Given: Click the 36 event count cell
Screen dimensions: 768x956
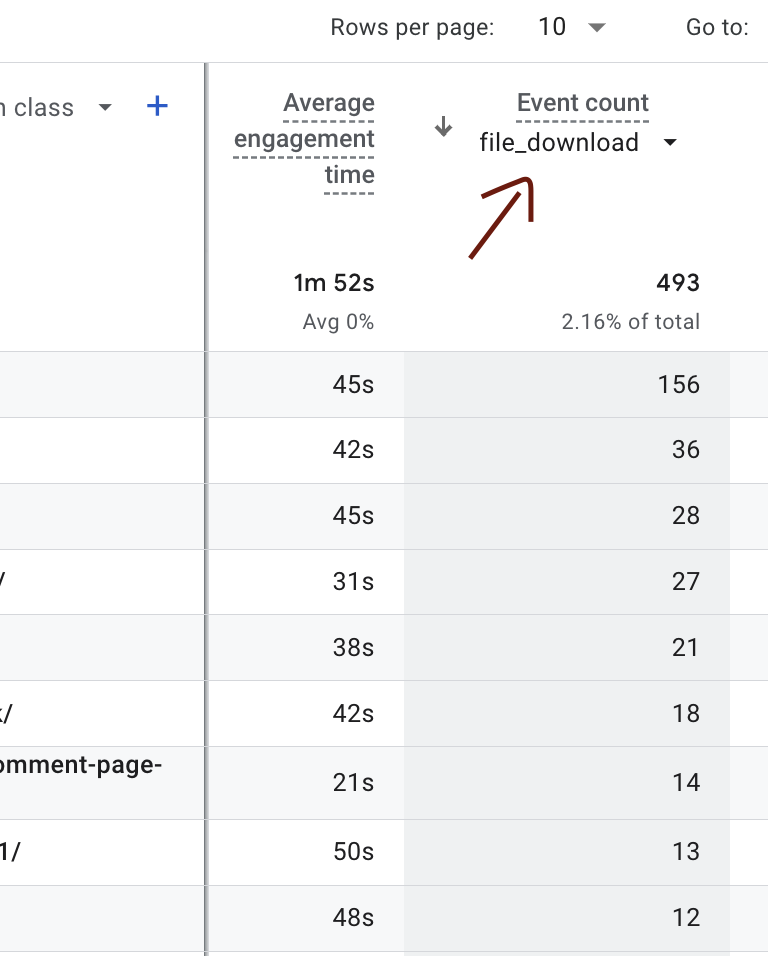Looking at the screenshot, I should (686, 450).
